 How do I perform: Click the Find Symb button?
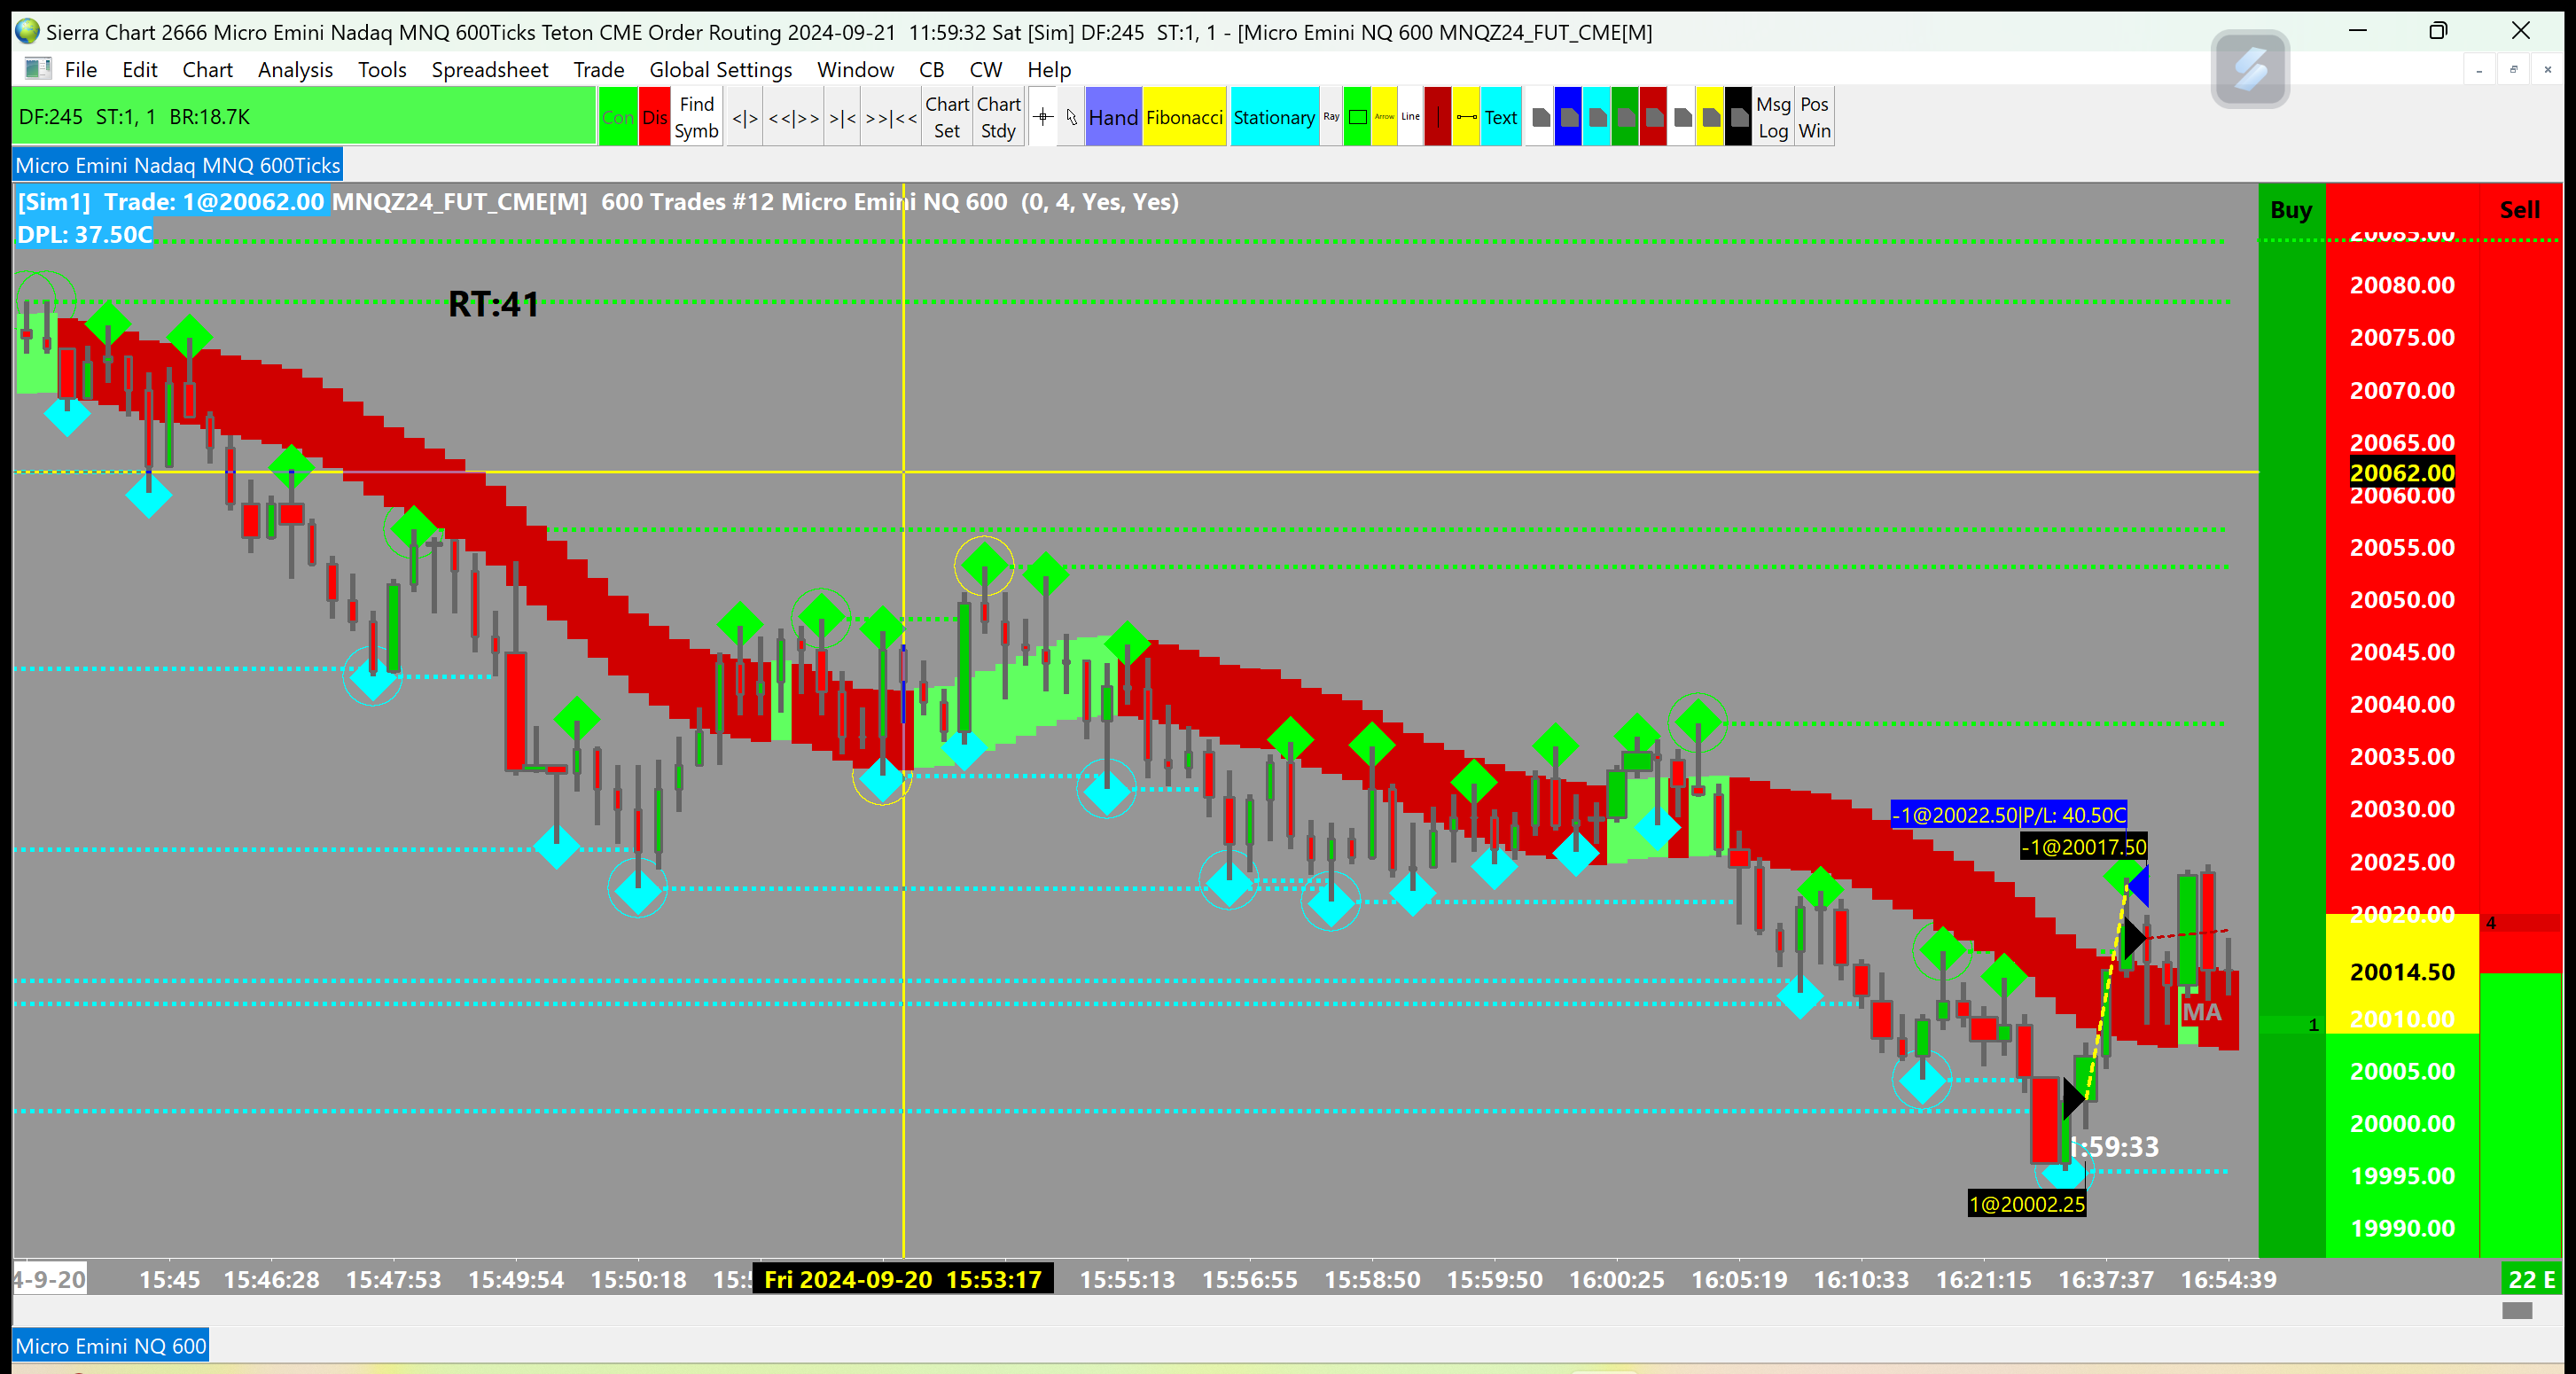coord(696,117)
